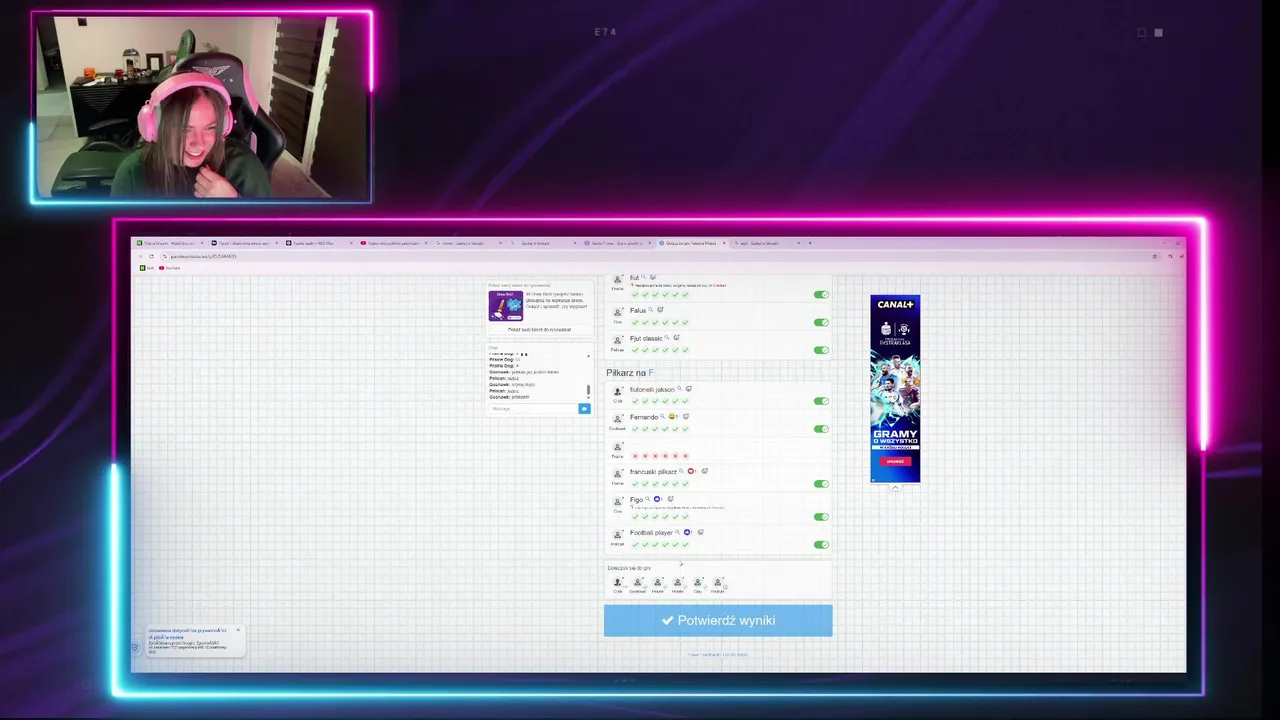Click the reaction icon next to Fjut classic
The image size is (1280, 720).
[x=677, y=338]
